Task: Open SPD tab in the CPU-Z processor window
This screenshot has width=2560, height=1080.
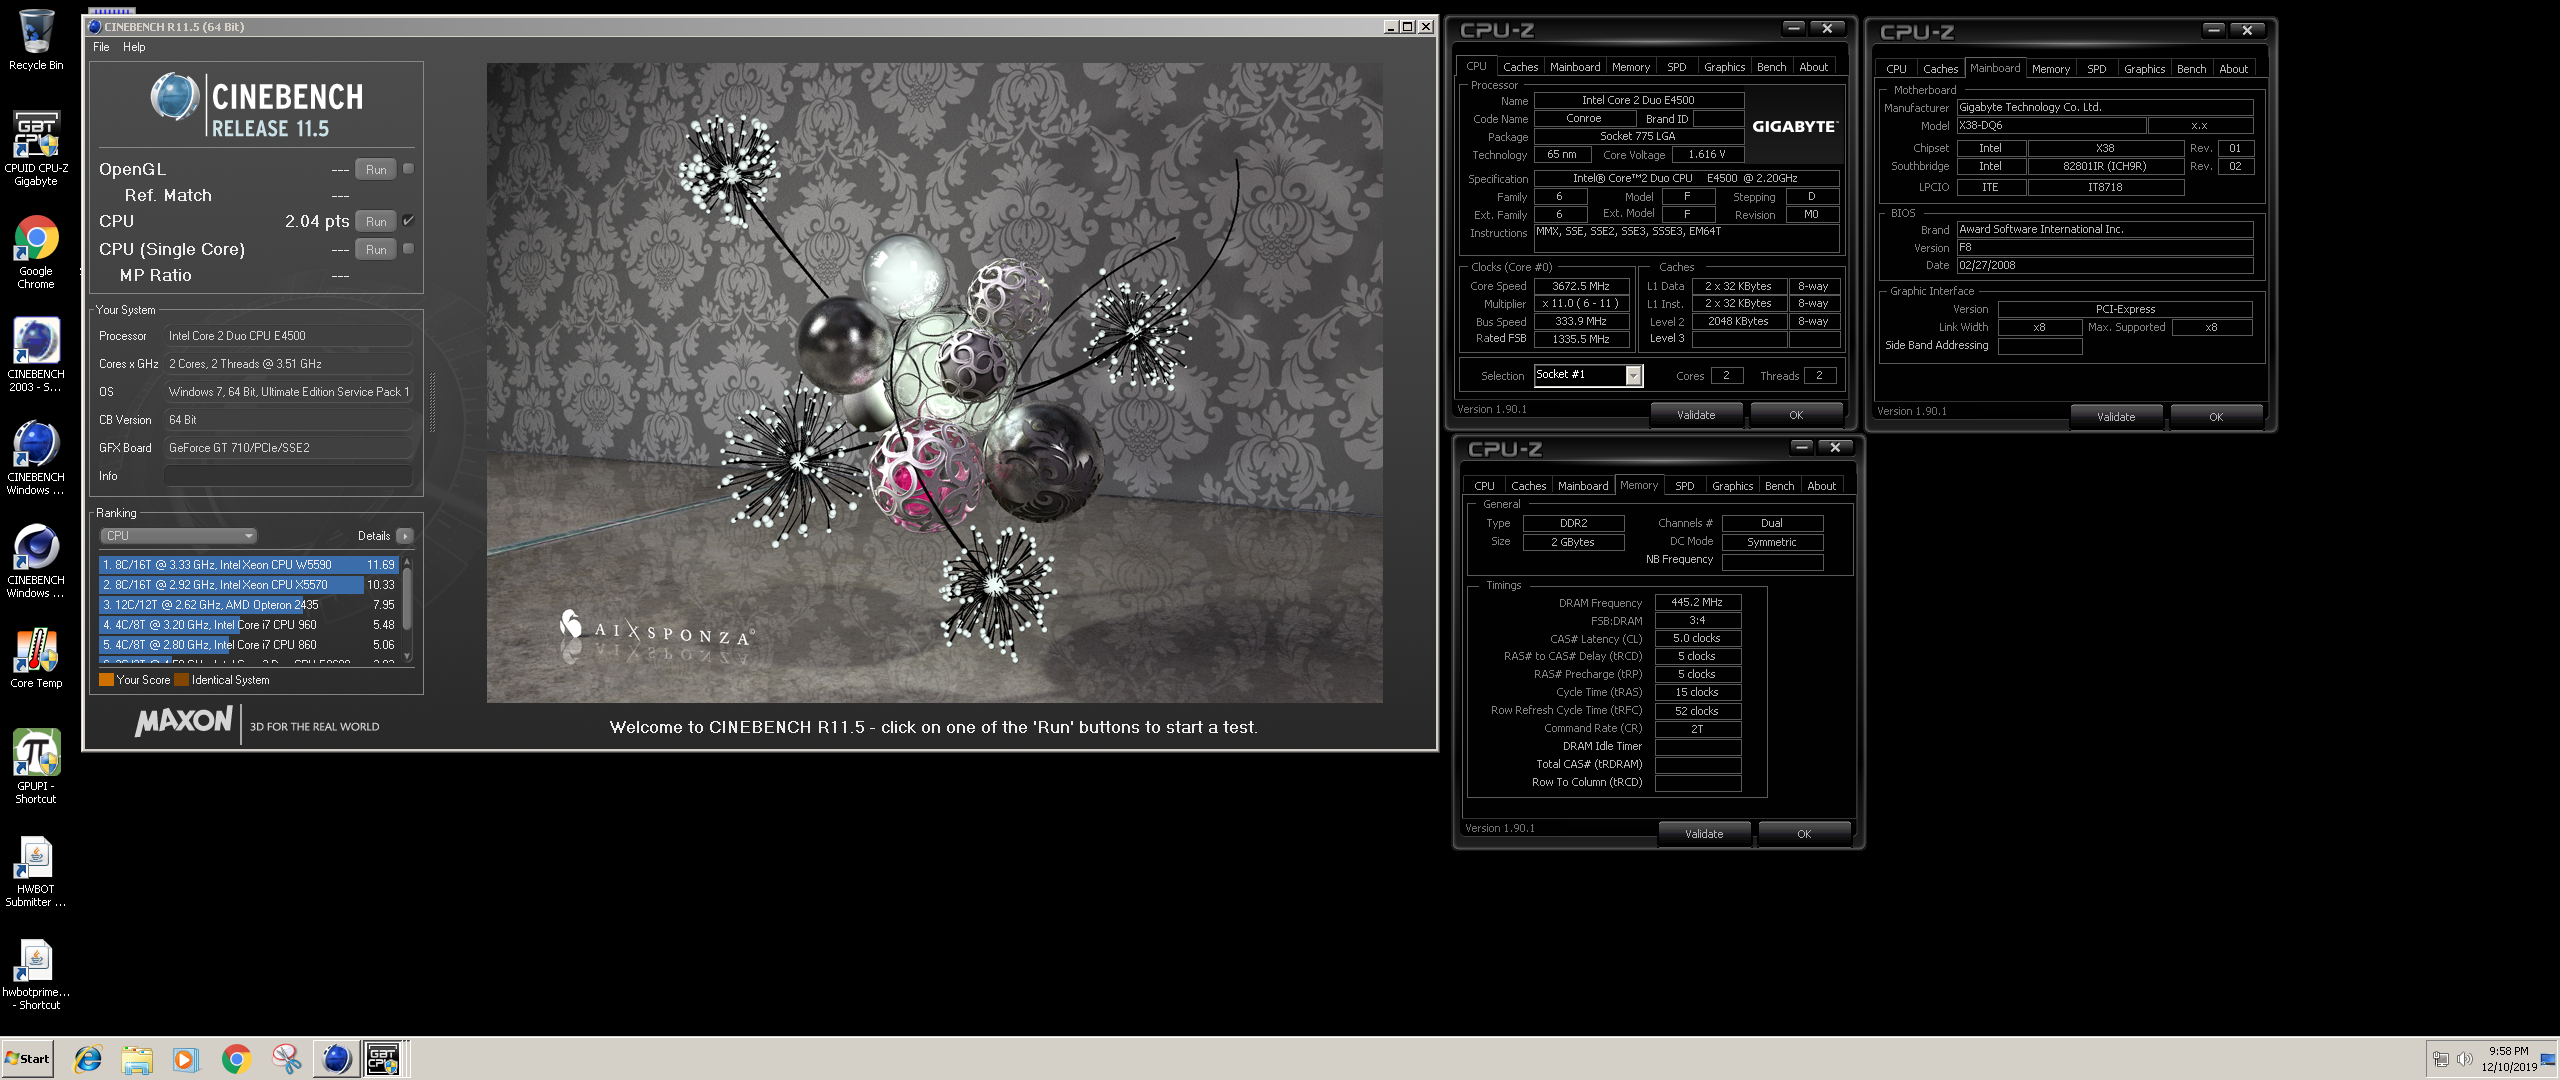Action: coord(1677,67)
